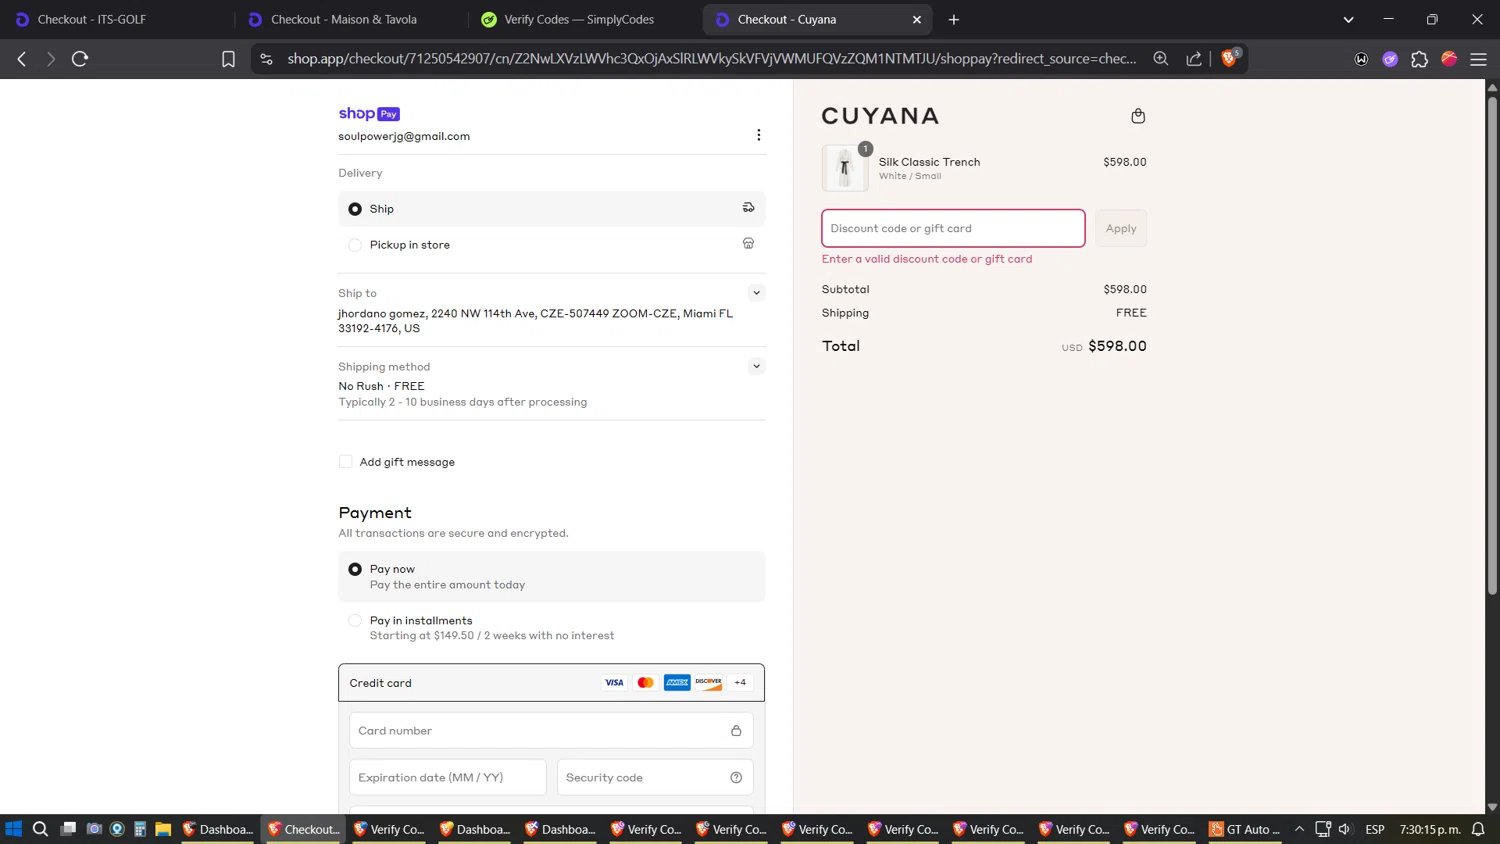Open the Calculator taskbar icon
Viewport: 1500px width, 844px height.
(140, 829)
